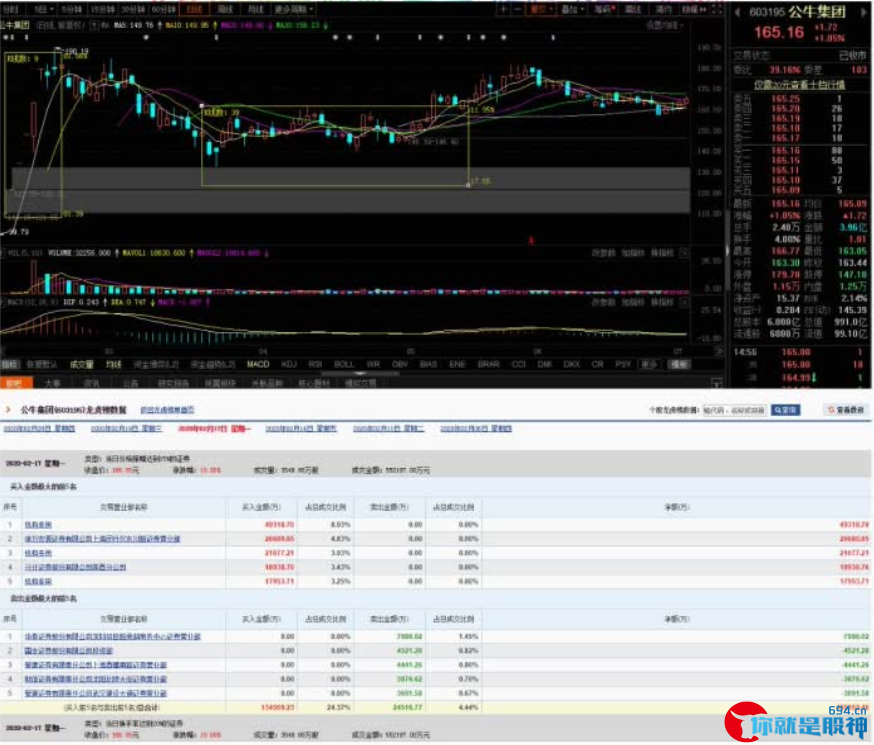Screen dimensions: 874x745
Task: Open seller row 2 securities branch link
Action: click(69, 651)
